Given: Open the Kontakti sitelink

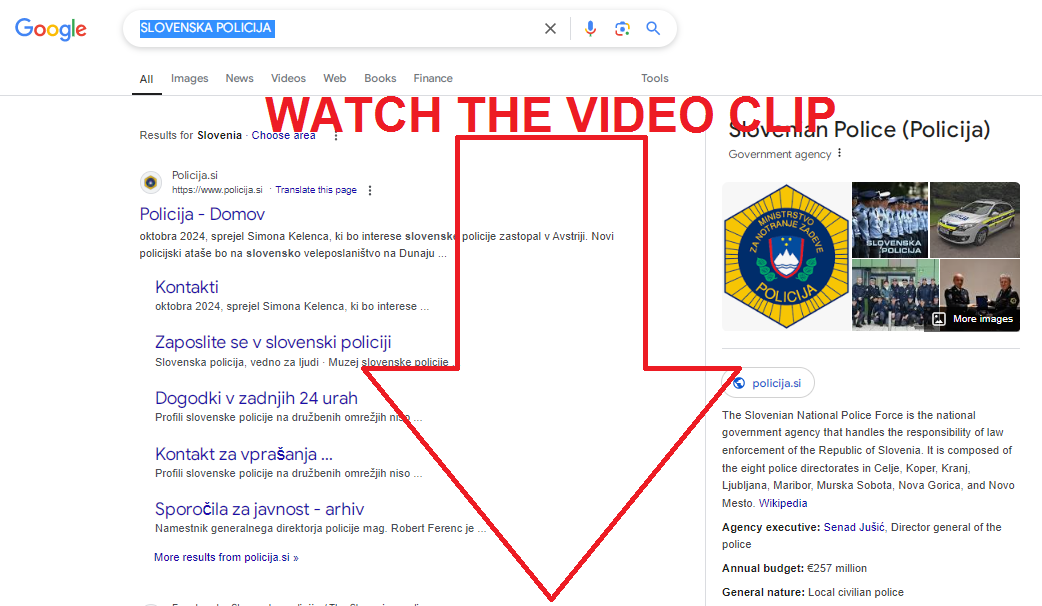Looking at the screenshot, I should tap(187, 287).
